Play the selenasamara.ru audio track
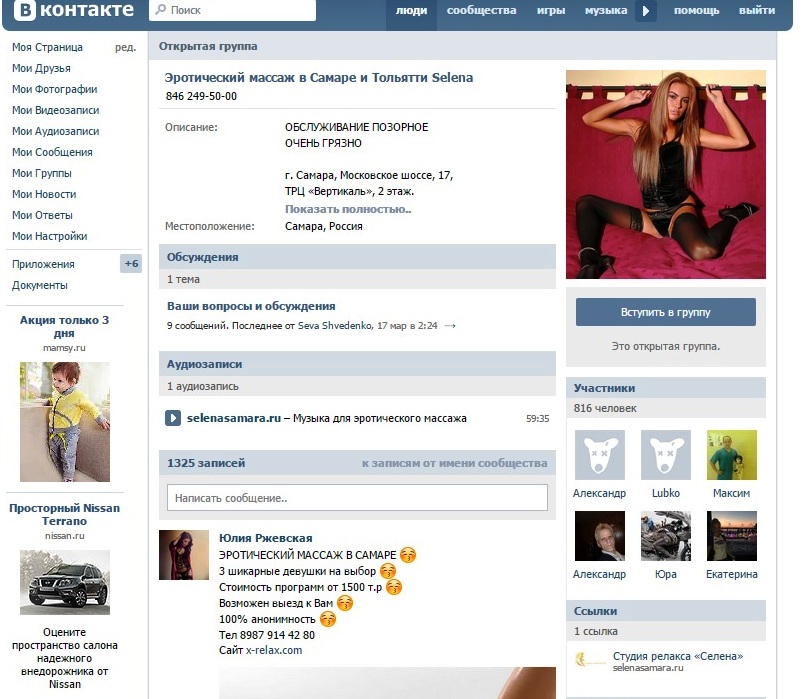This screenshot has width=804, height=699. [173, 418]
